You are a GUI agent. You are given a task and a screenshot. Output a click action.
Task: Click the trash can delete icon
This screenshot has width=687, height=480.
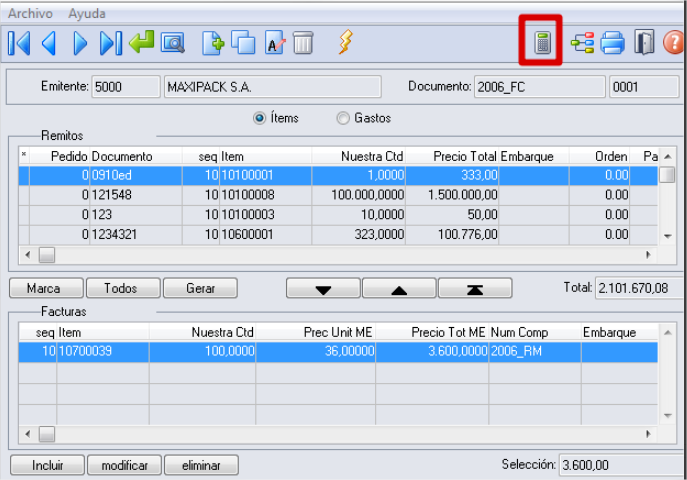[303, 42]
